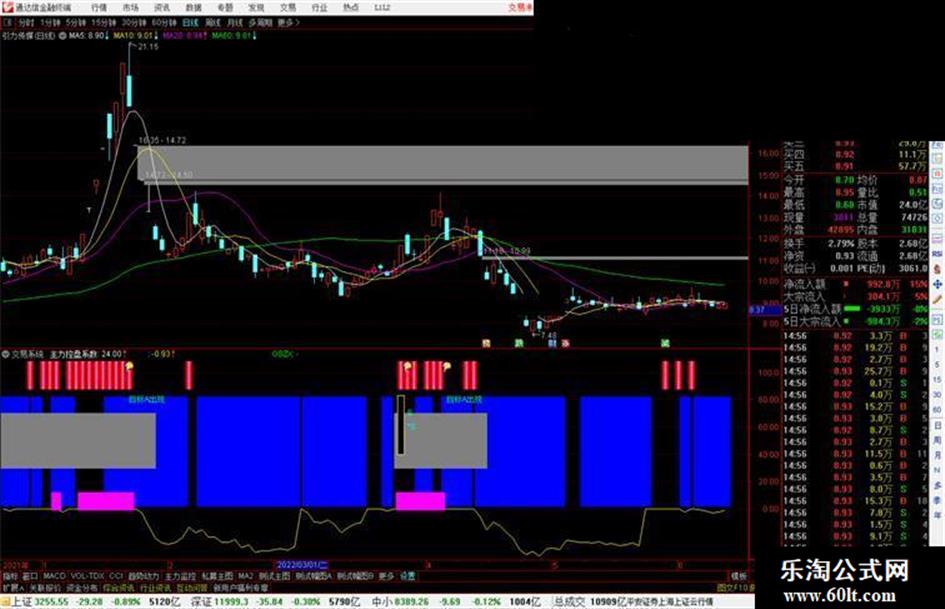945x609 pixels.
Task: Switch chart to 5分钟 period
Action: click(x=76, y=23)
